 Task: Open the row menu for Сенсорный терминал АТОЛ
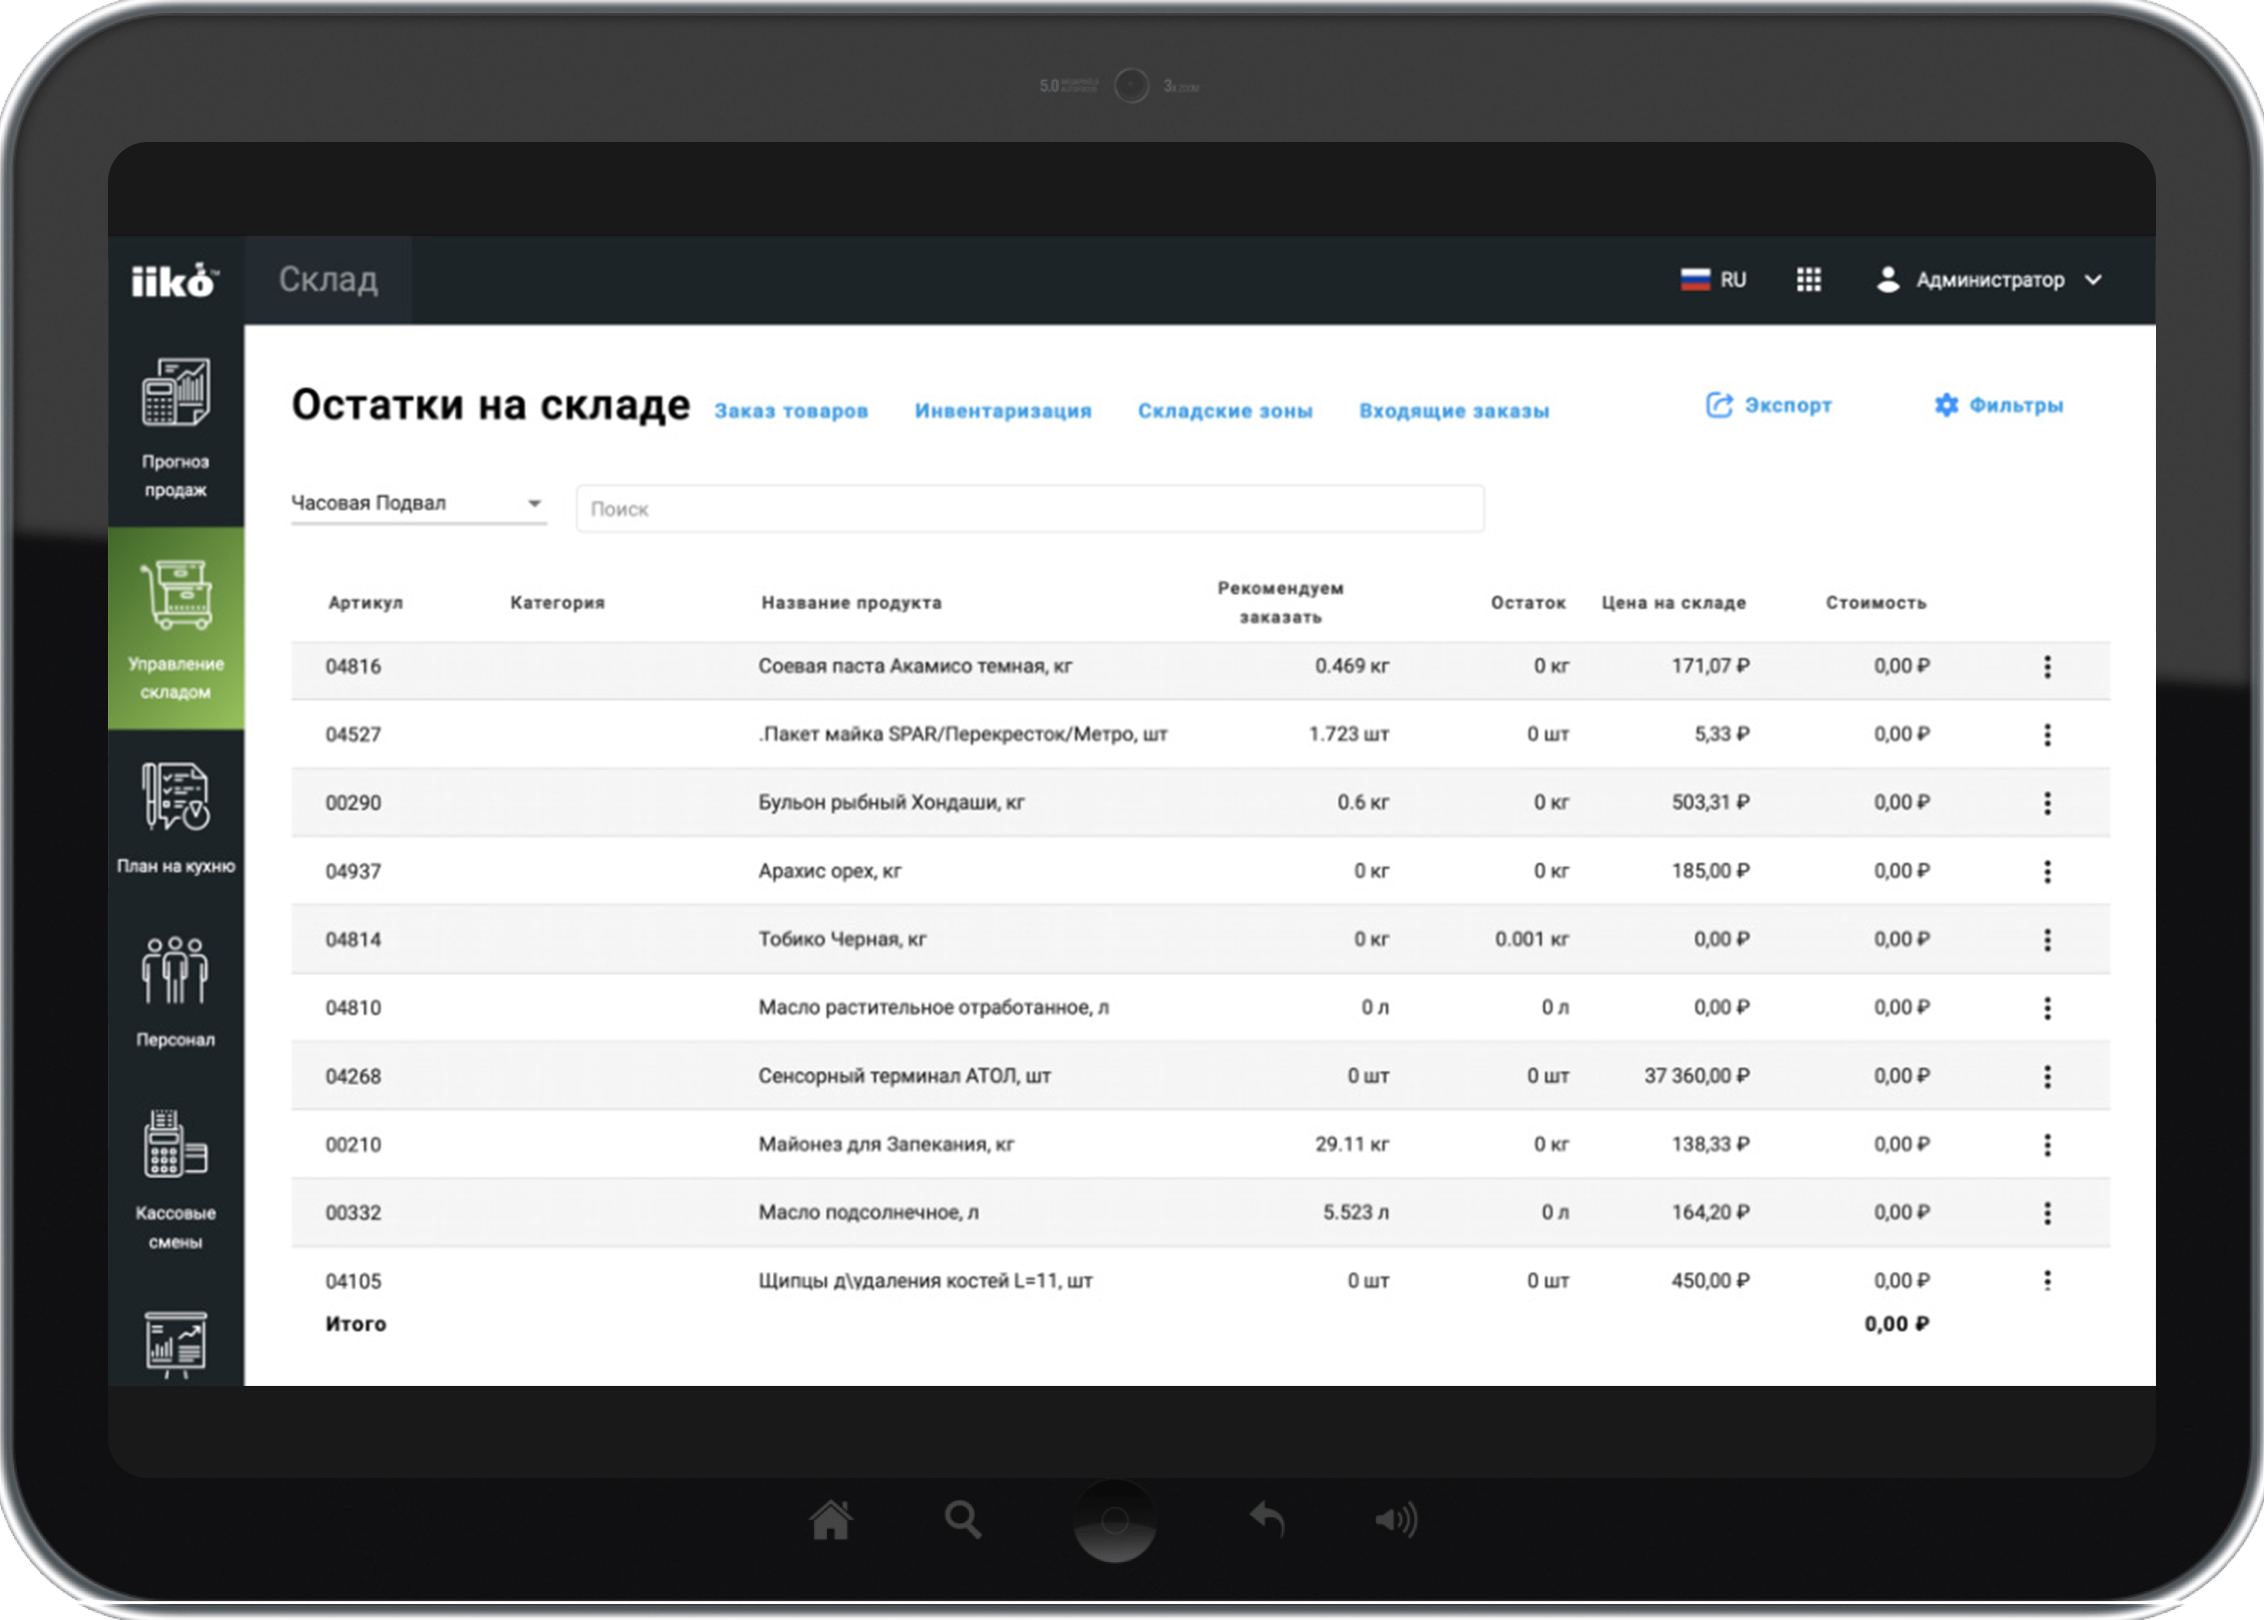[x=2047, y=1076]
